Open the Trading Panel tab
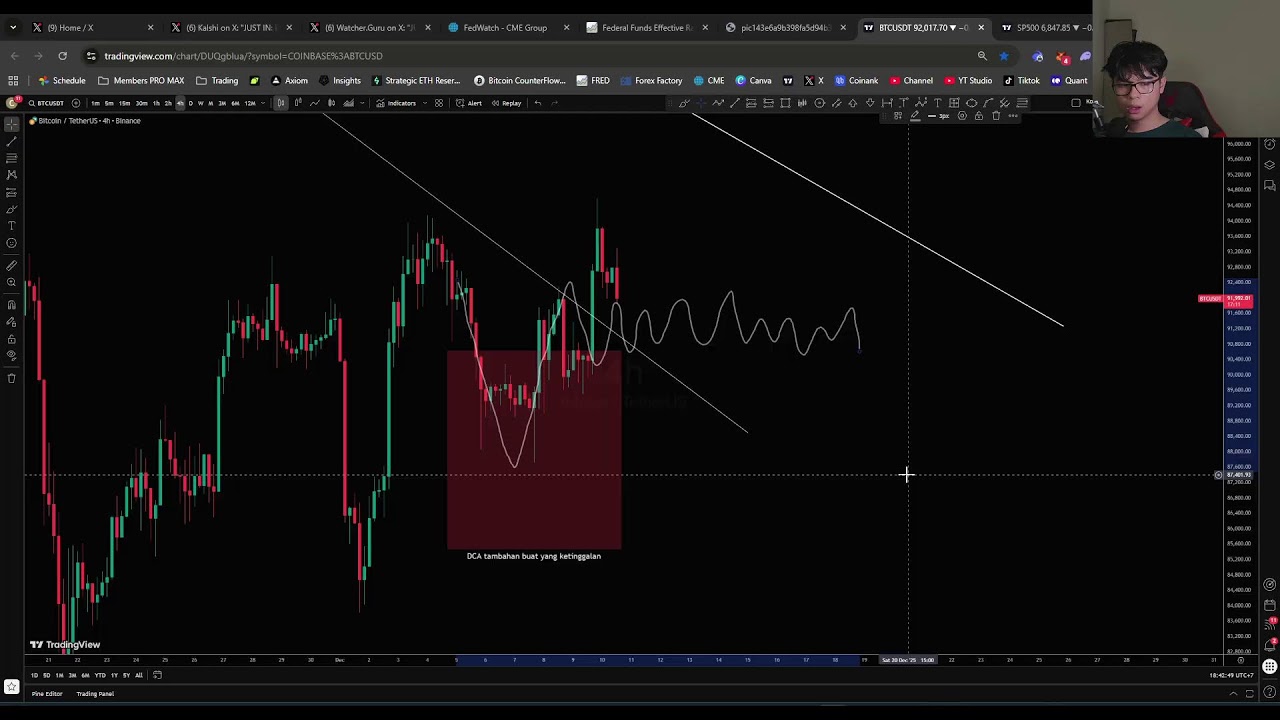Screen dimensions: 1280x720 pyautogui.click(x=95, y=694)
